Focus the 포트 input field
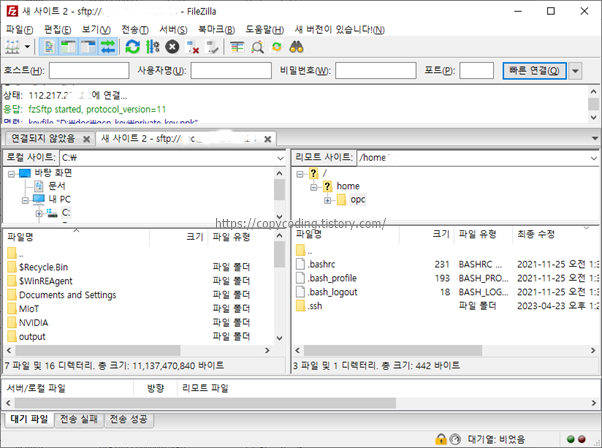The height and width of the screenshot is (448, 602). 476,71
